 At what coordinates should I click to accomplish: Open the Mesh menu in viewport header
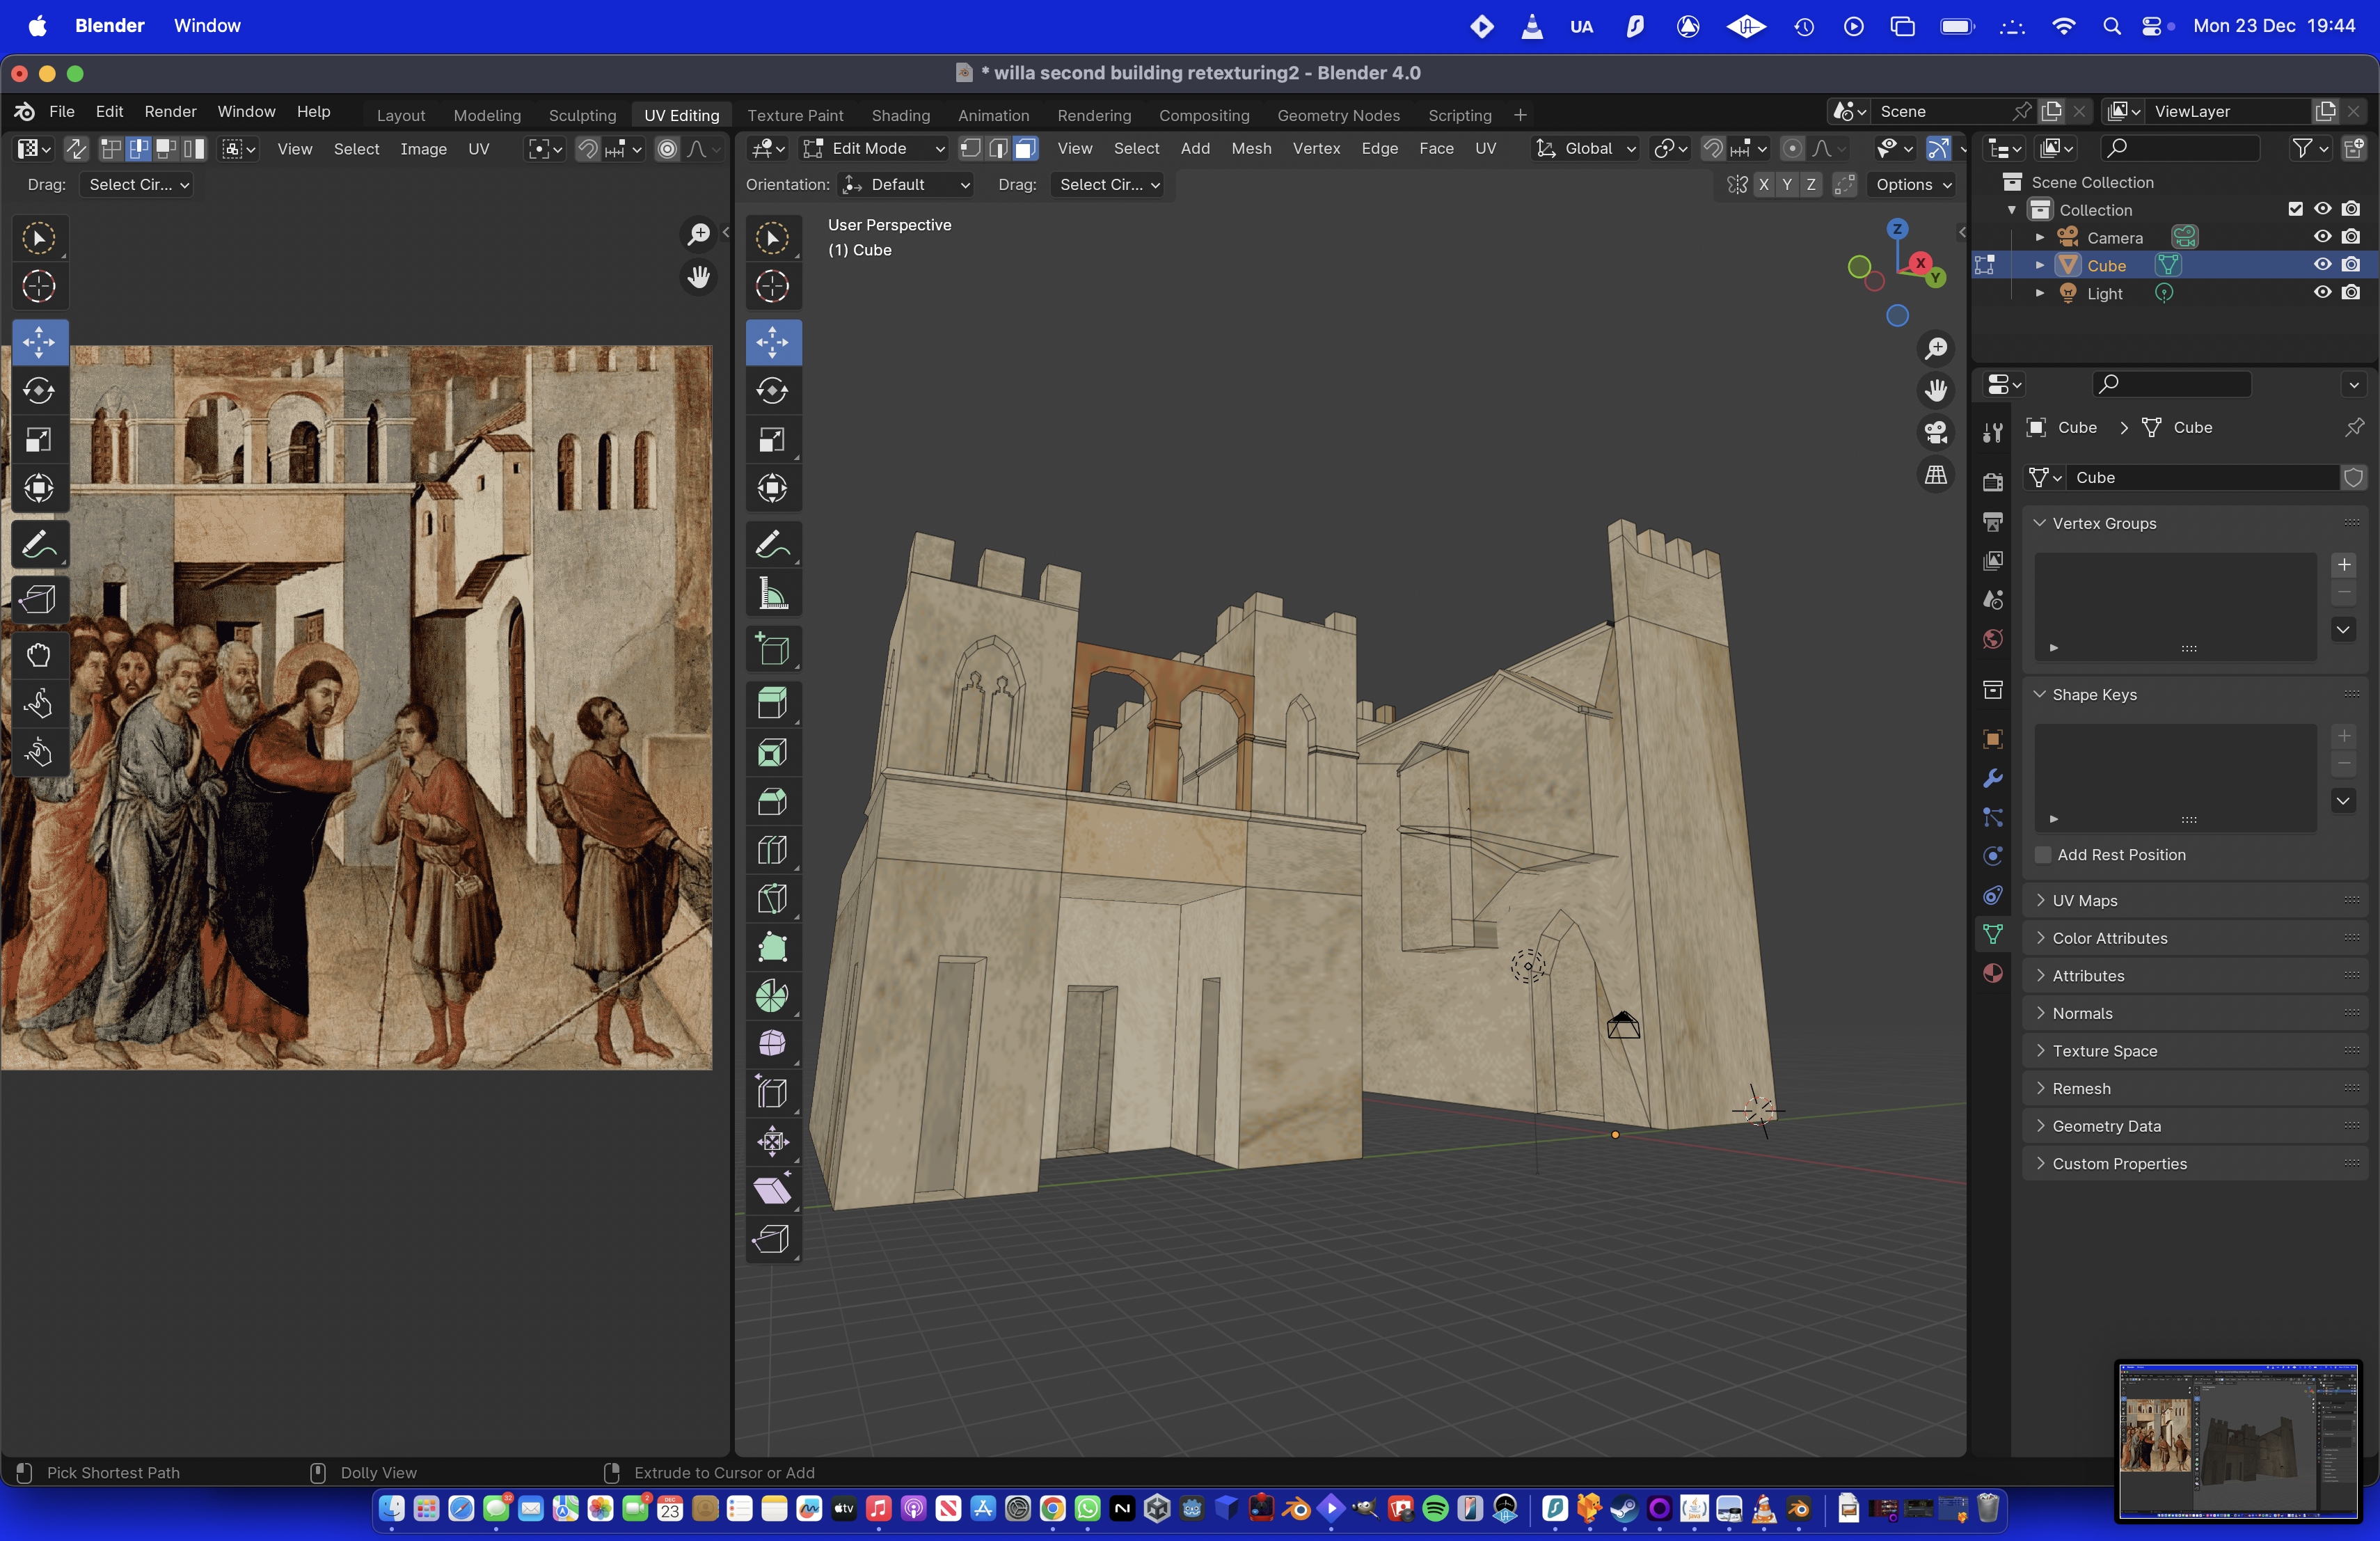pyautogui.click(x=1250, y=148)
